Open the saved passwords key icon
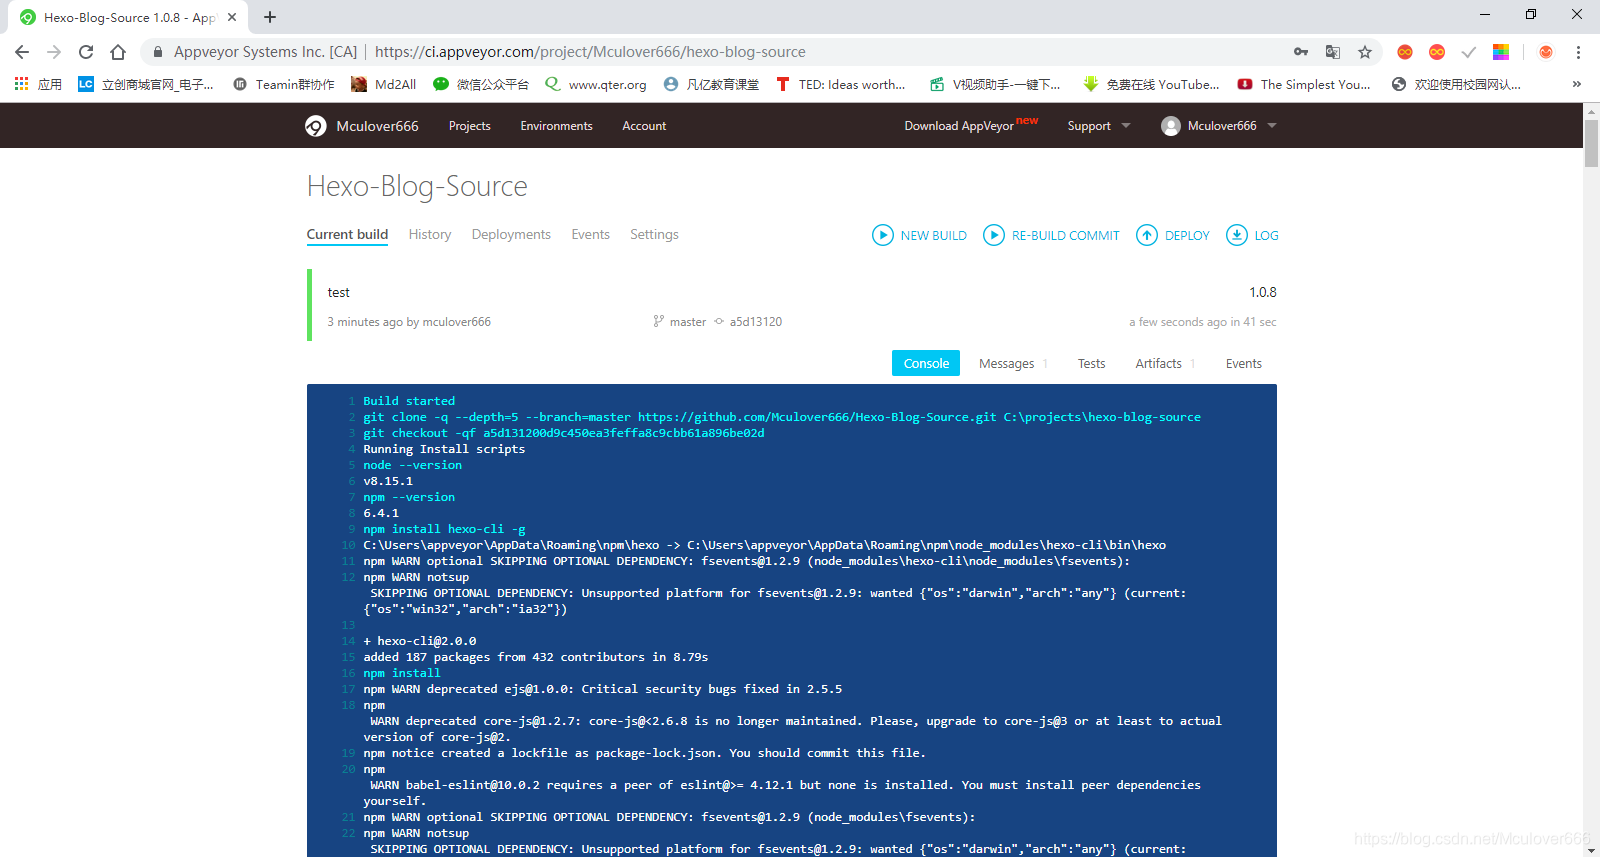The width and height of the screenshot is (1600, 857). click(1301, 52)
